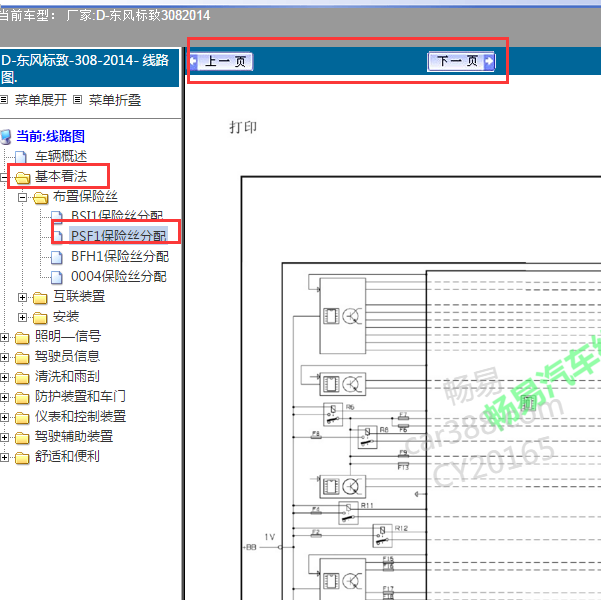Click the folder icon of 照明—信号

22,337
